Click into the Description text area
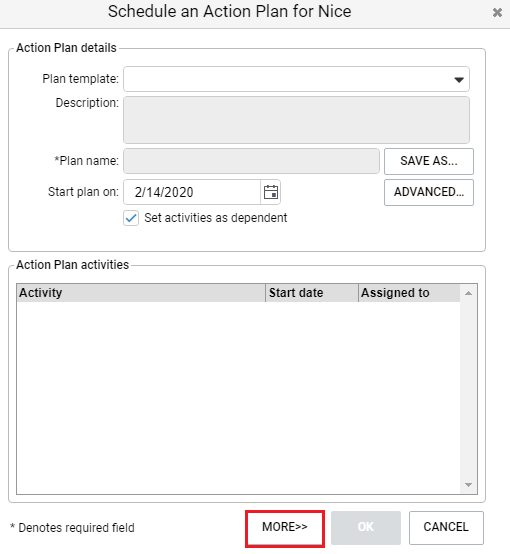Viewport: 510px width, 554px height. 296,120
